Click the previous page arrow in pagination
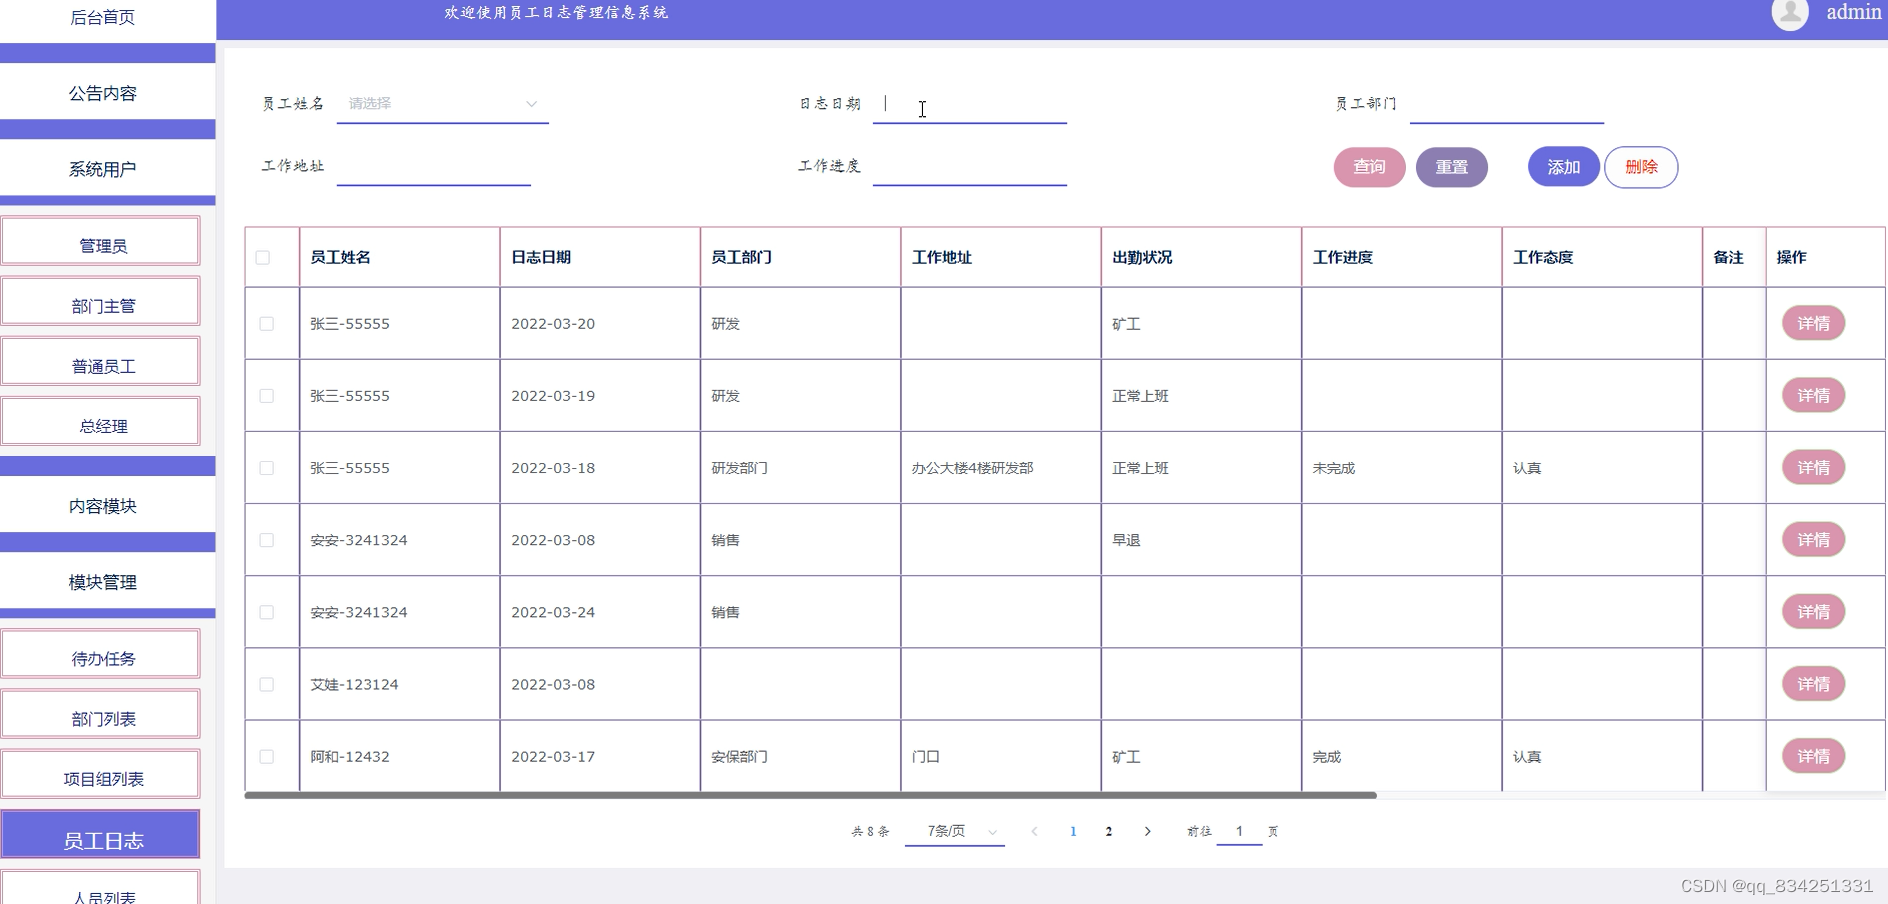 (1034, 831)
